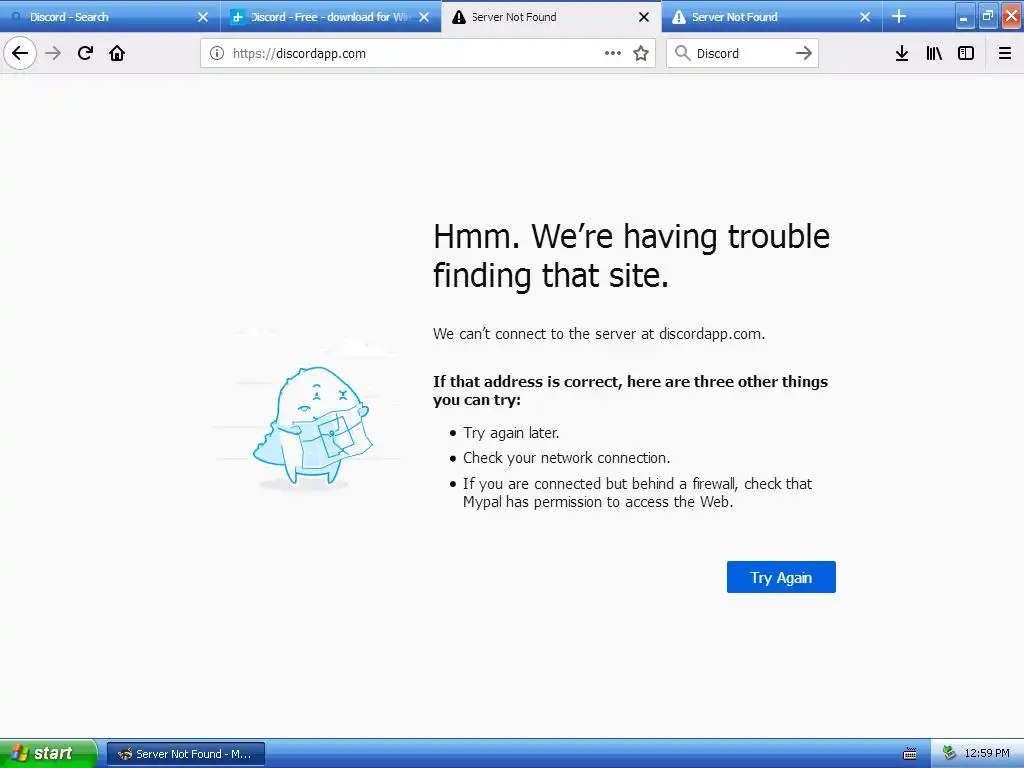Screen dimensions: 1024x768
Task: Click the network tray icon
Action: point(949,754)
